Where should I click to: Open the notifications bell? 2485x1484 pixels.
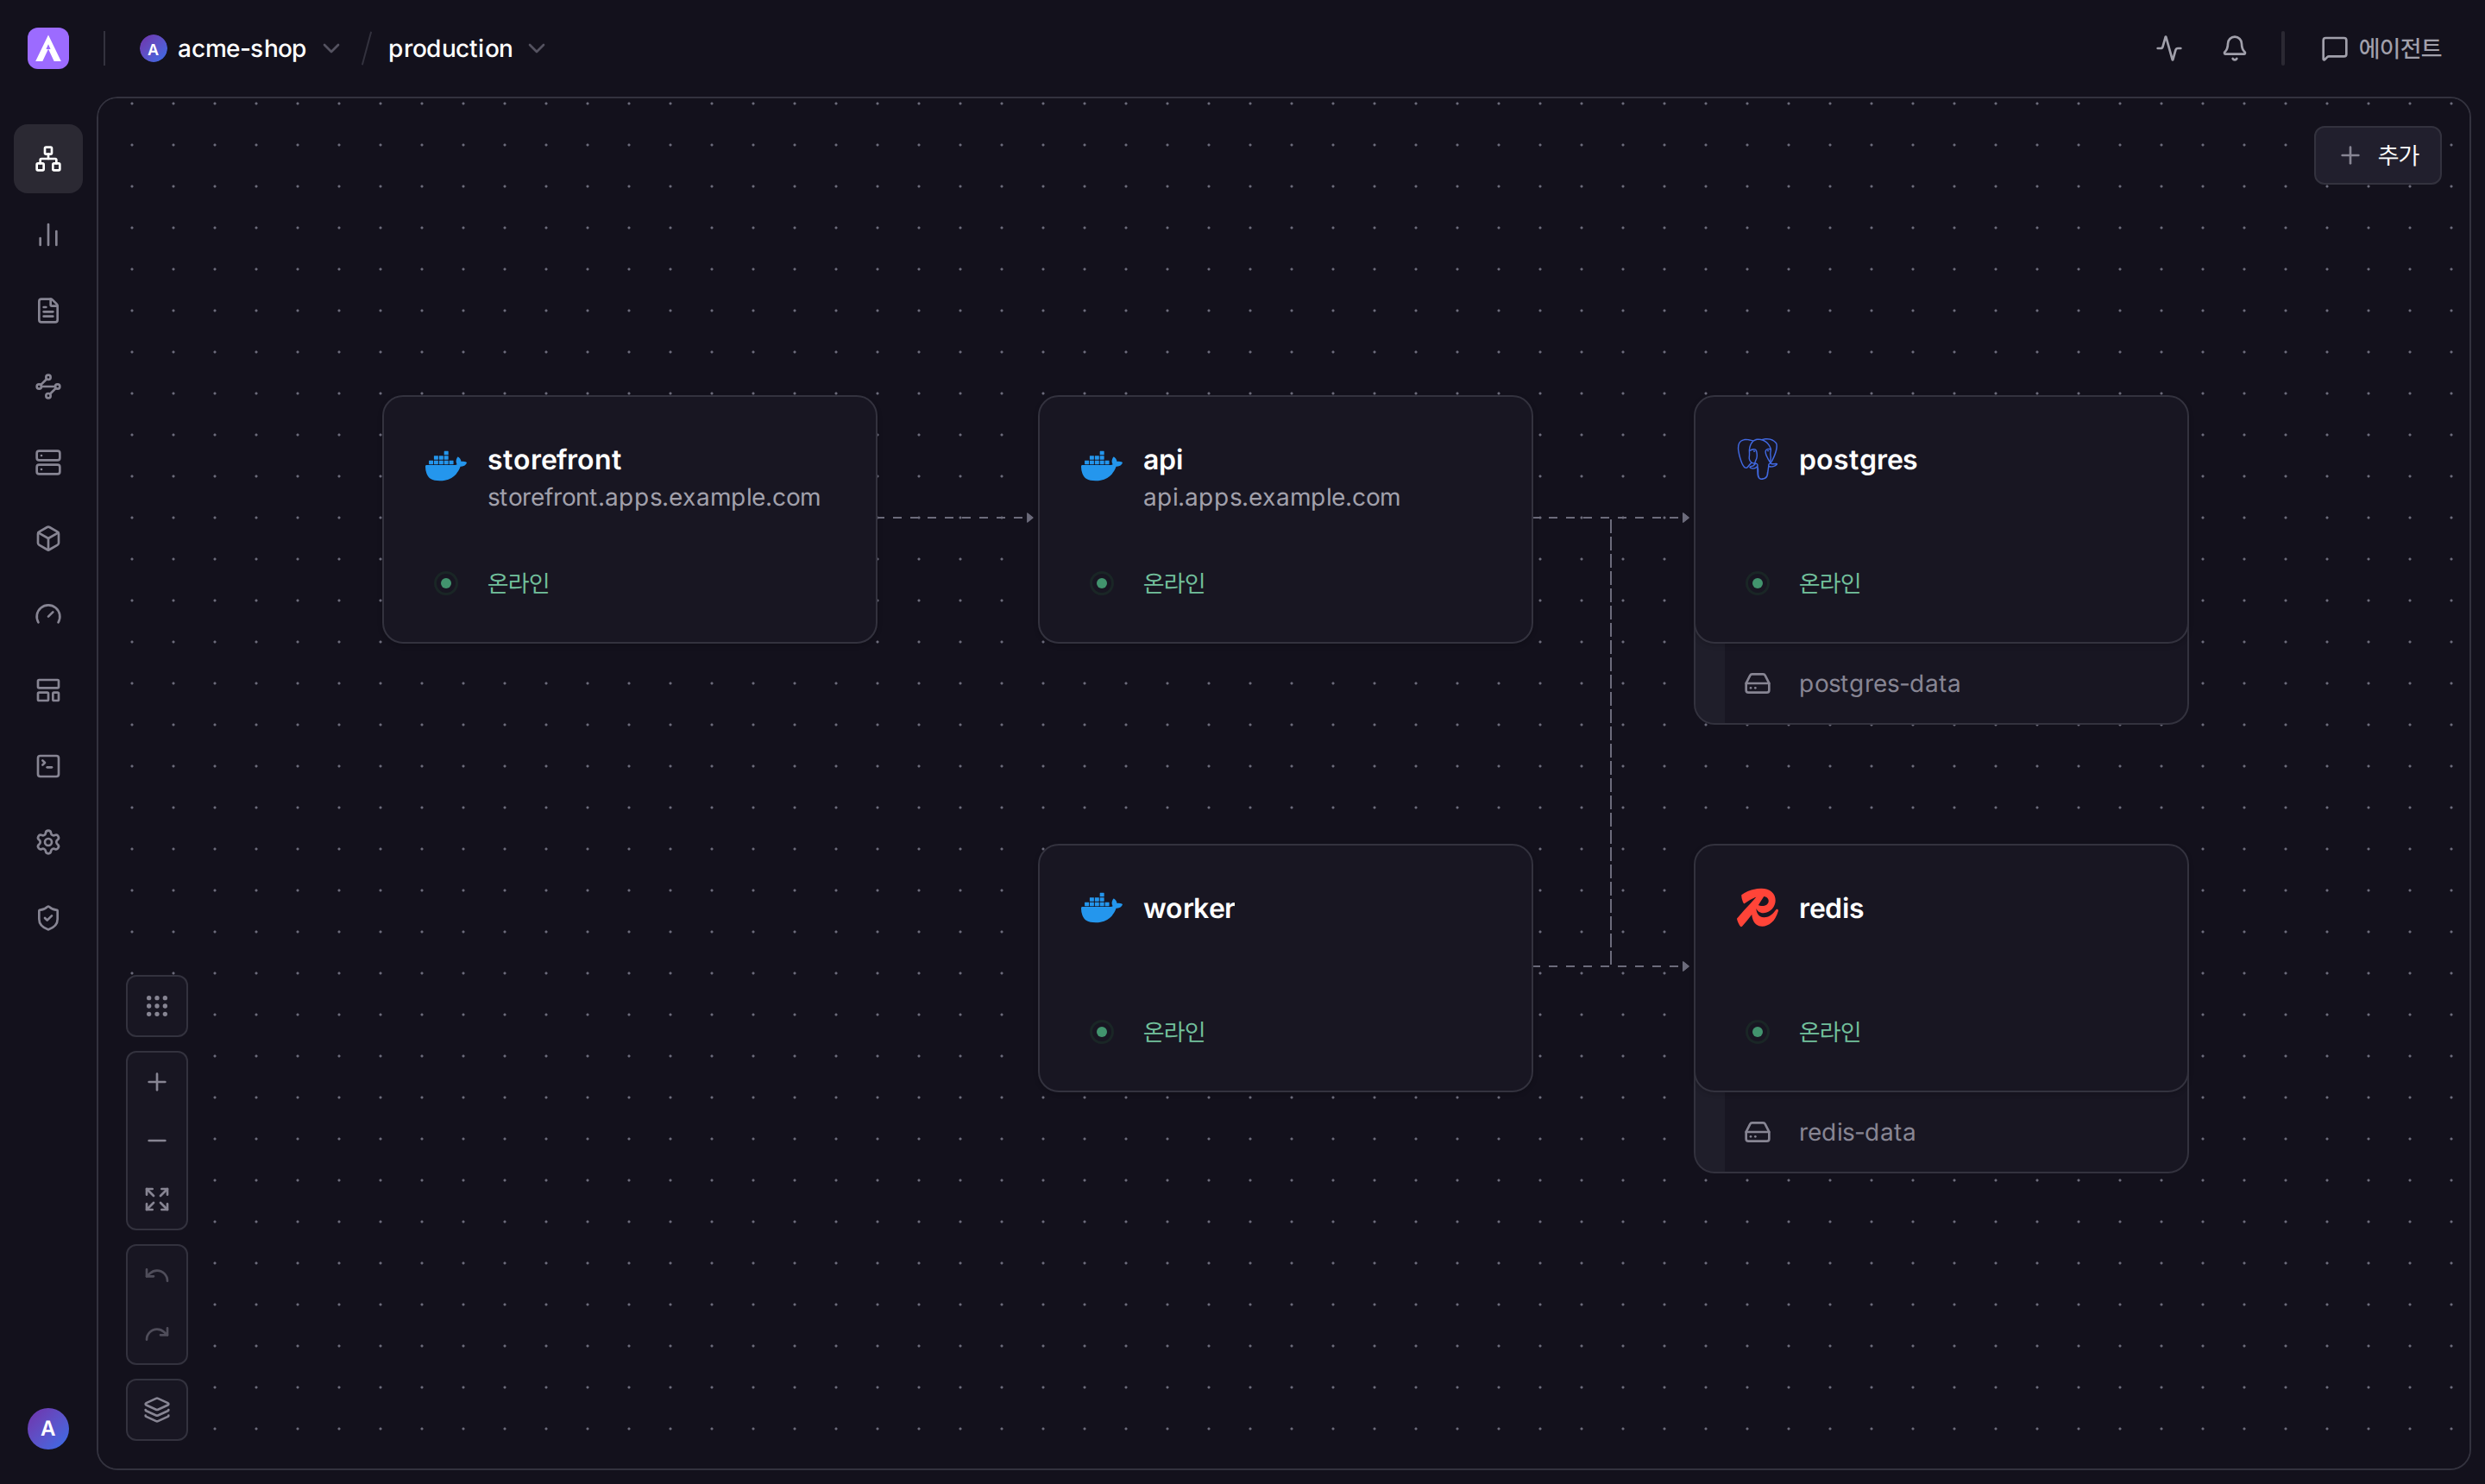(2235, 48)
